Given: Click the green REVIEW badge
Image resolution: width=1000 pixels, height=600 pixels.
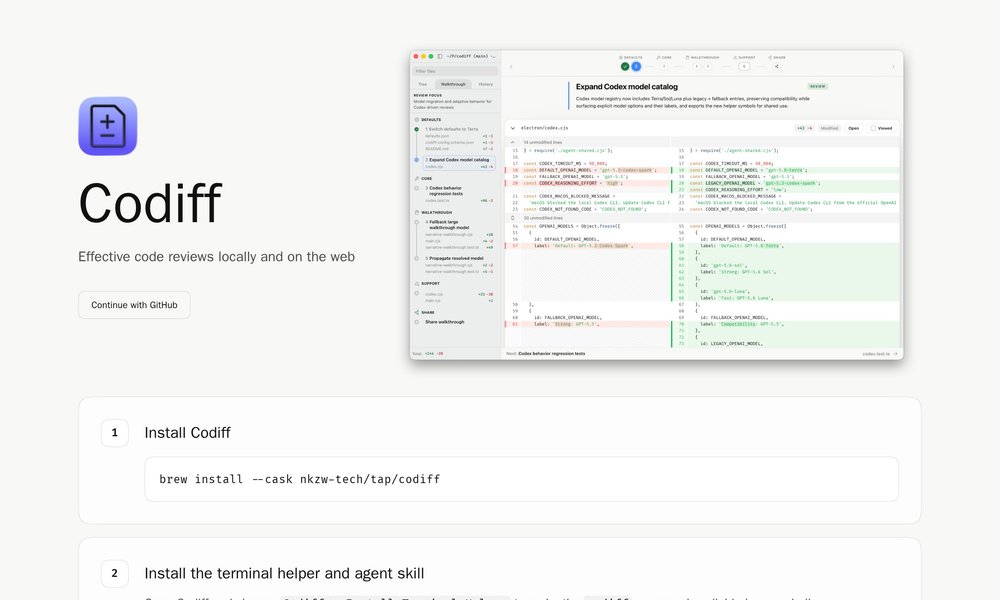Looking at the screenshot, I should pos(818,86).
